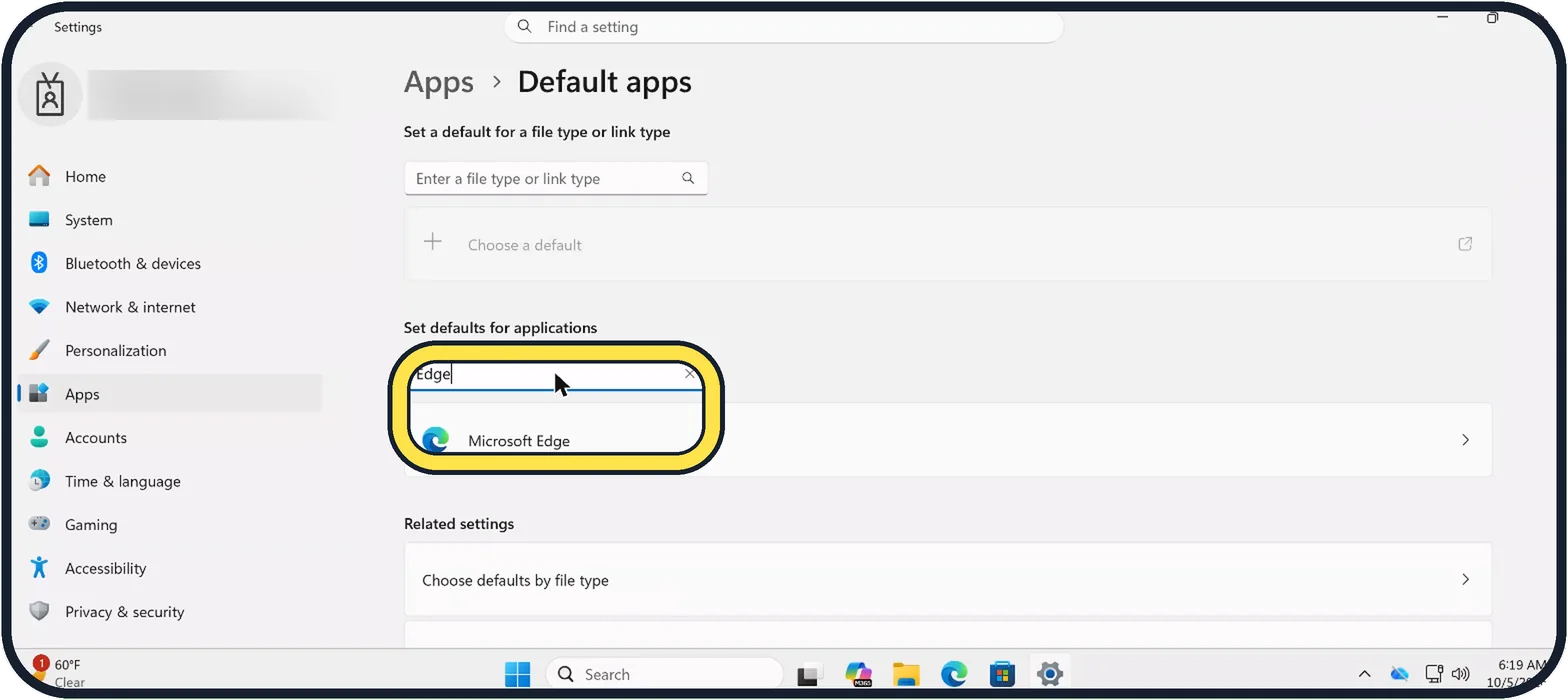The image size is (1568, 700).
Task: Click the Accessibility figure icon
Action: pos(39,567)
